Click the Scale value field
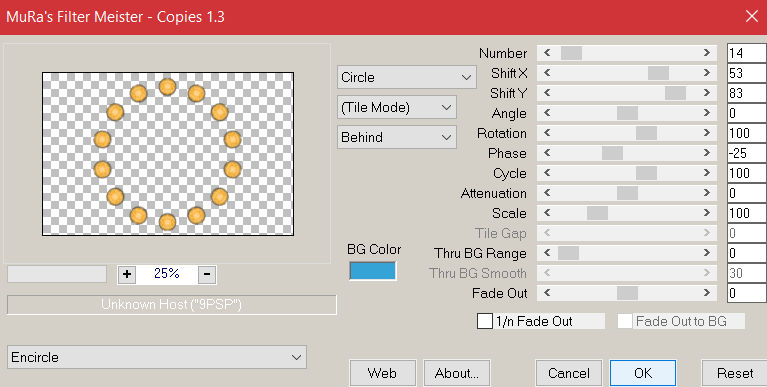 coord(747,213)
